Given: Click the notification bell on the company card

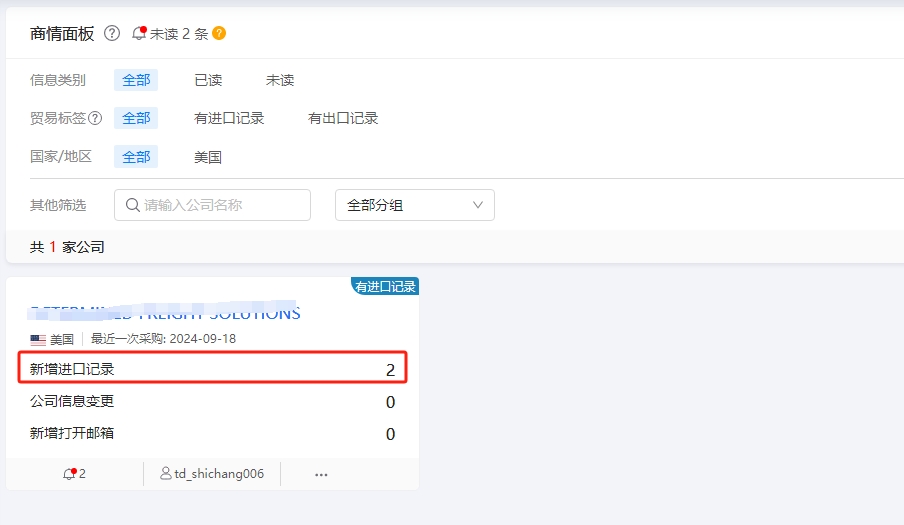Looking at the screenshot, I should 69,473.
